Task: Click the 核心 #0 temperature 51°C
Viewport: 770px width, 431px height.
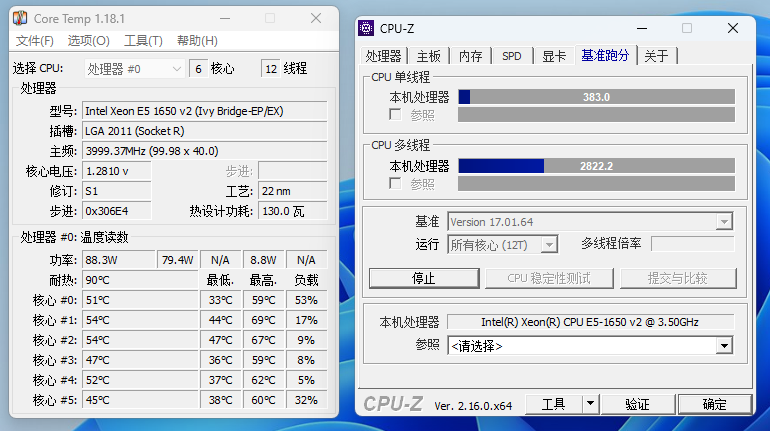Action: click(140, 300)
